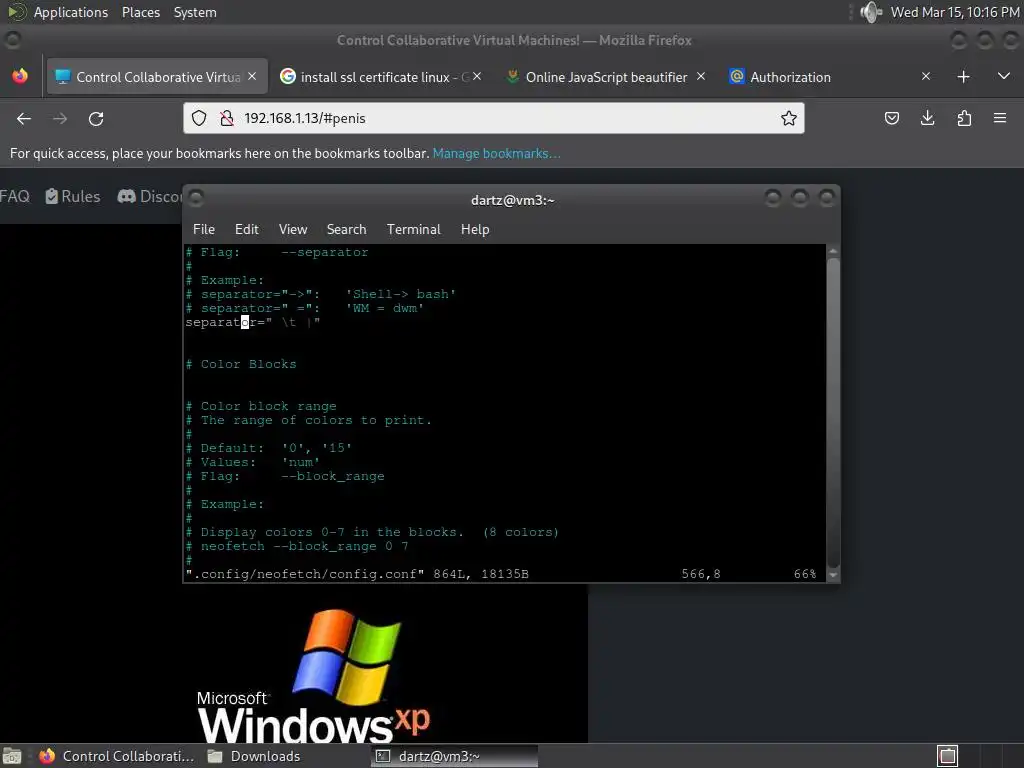The image size is (1024, 768).
Task: Reload the current page
Action: (x=96, y=118)
